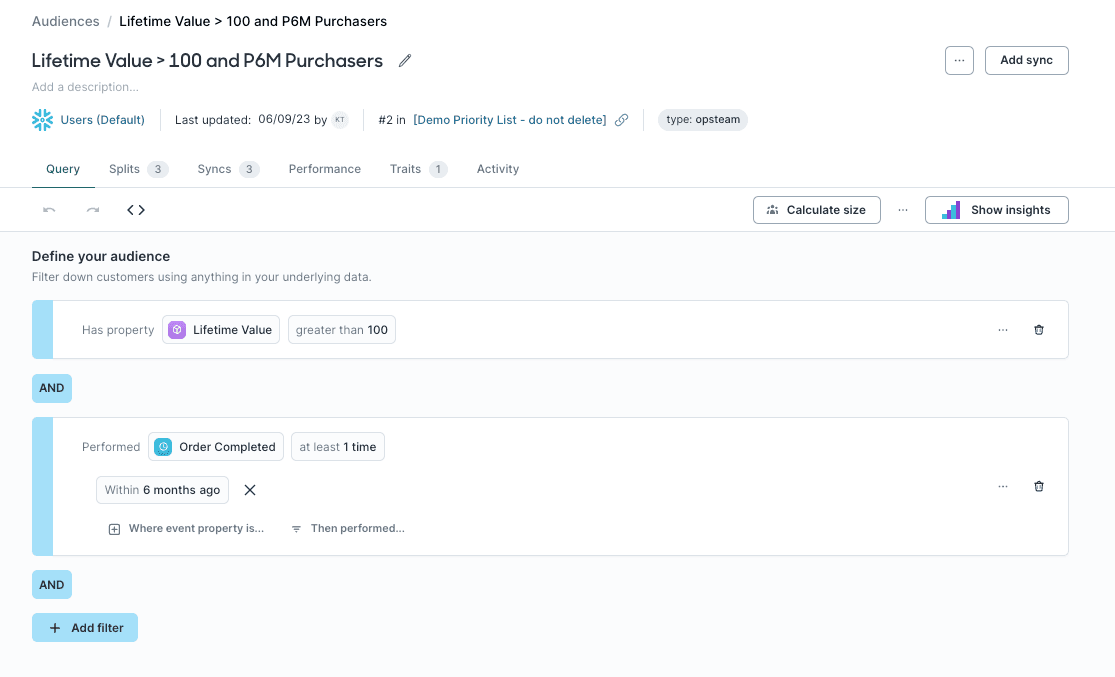The image size is (1115, 677).
Task: Toggle the first AND operator
Action: (x=51, y=388)
